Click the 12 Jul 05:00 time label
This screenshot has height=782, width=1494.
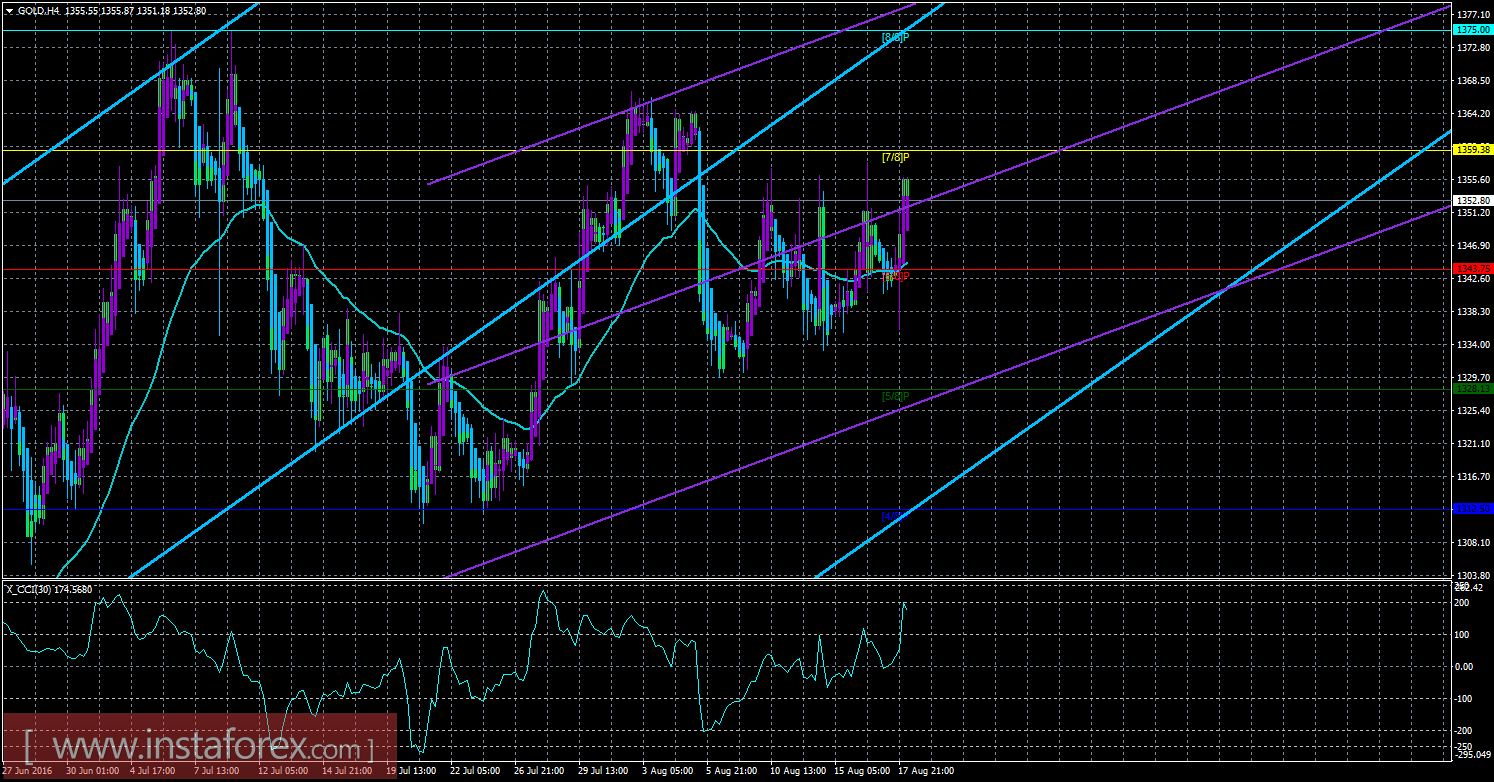(281, 772)
